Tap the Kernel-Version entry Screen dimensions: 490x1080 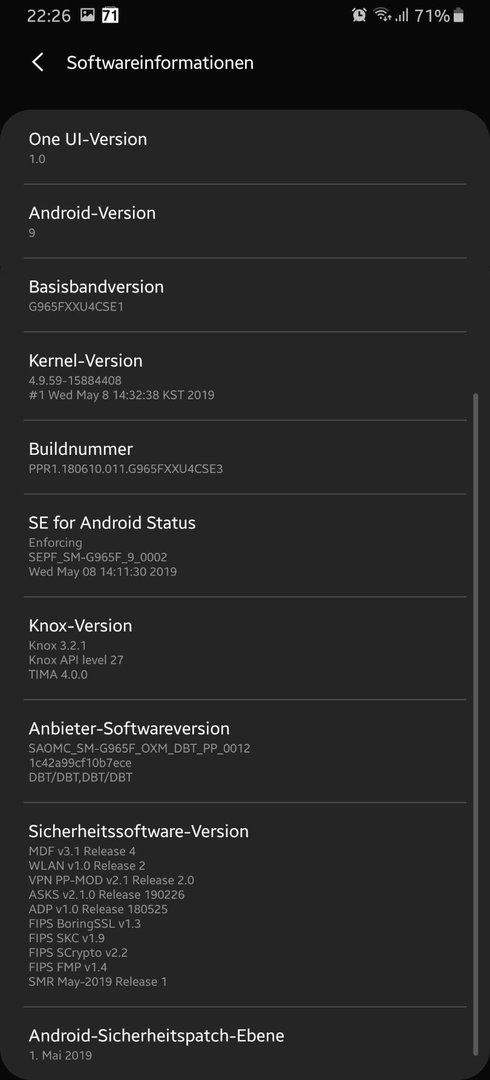coord(245,376)
